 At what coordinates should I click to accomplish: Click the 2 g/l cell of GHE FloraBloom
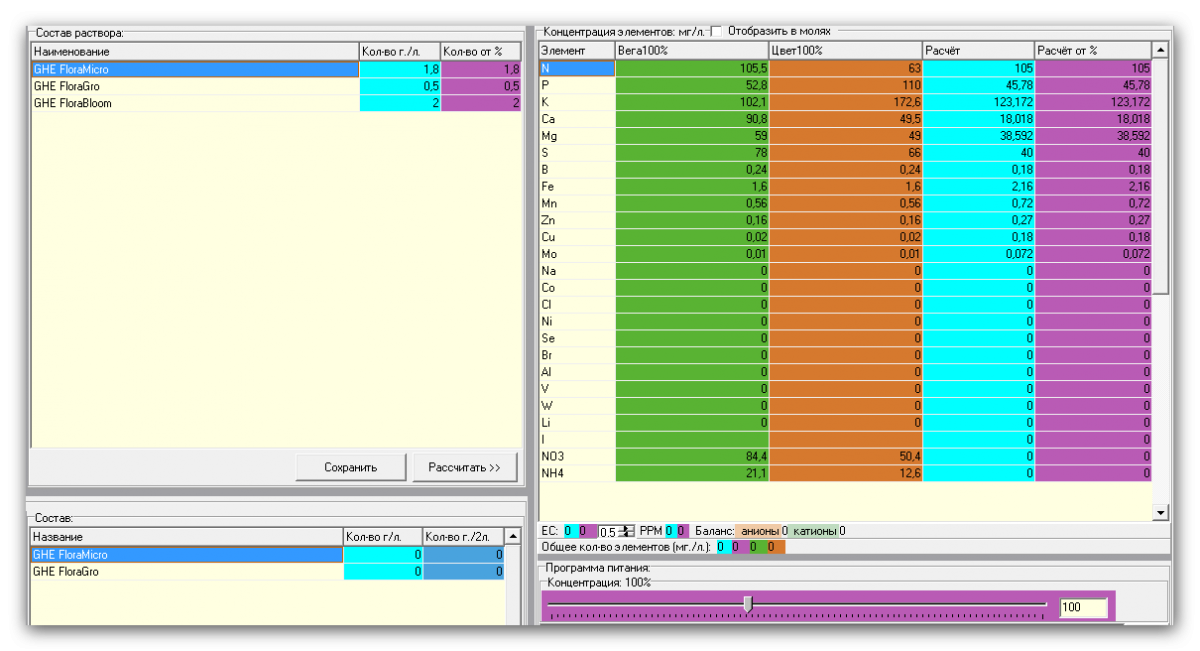pos(400,103)
